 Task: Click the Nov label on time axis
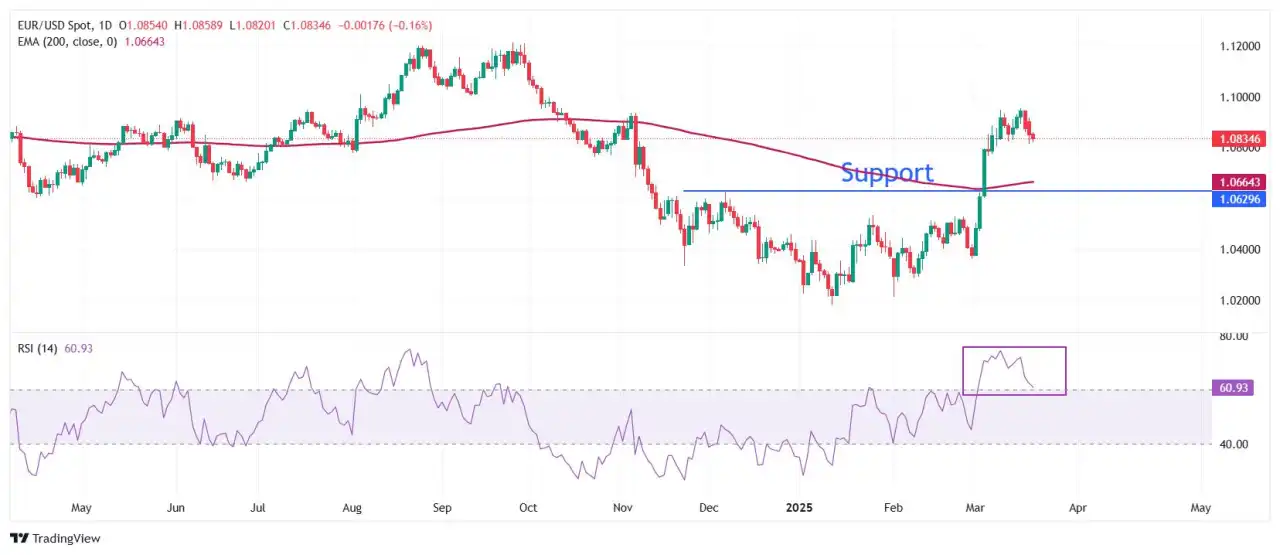coord(622,507)
